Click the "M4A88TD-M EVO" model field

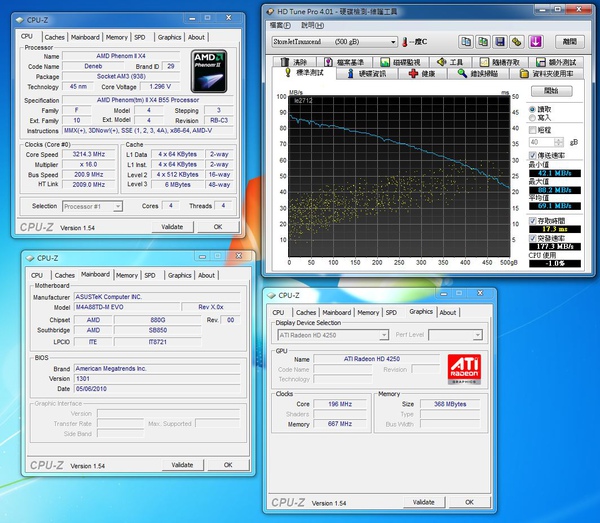tap(127, 307)
